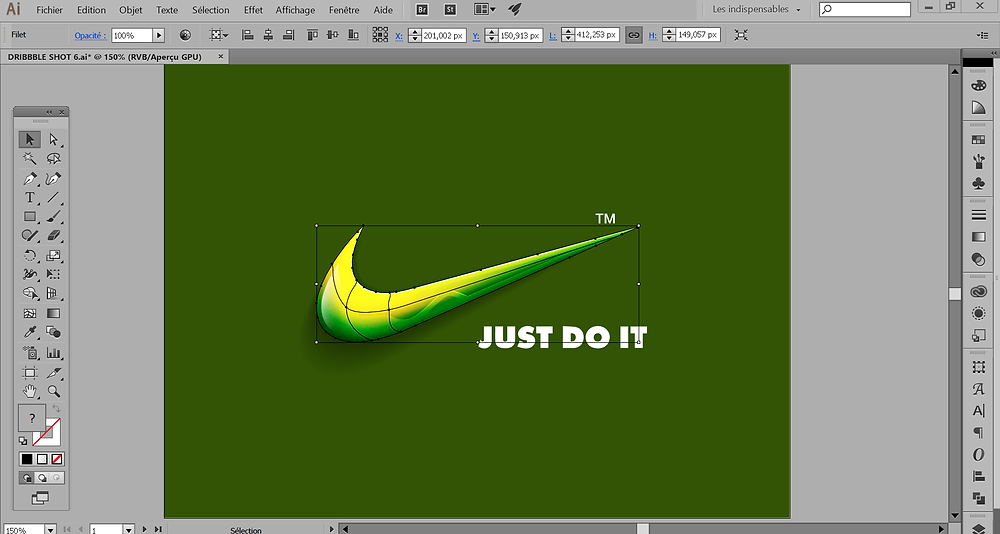
Task: Open the Stroke panel lines icon
Action: [978, 215]
